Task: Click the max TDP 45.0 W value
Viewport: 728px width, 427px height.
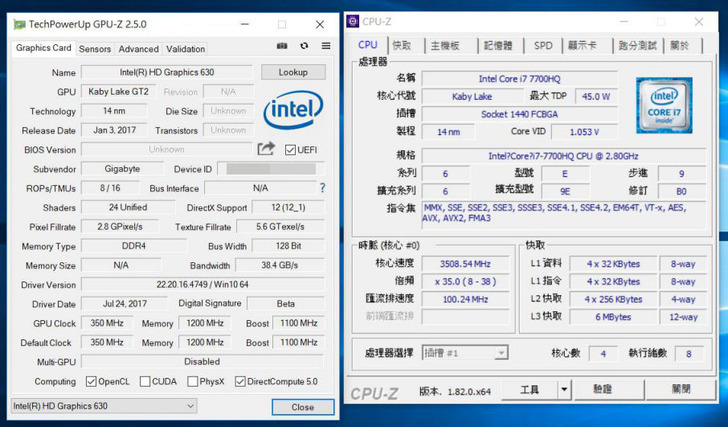Action: click(x=596, y=97)
